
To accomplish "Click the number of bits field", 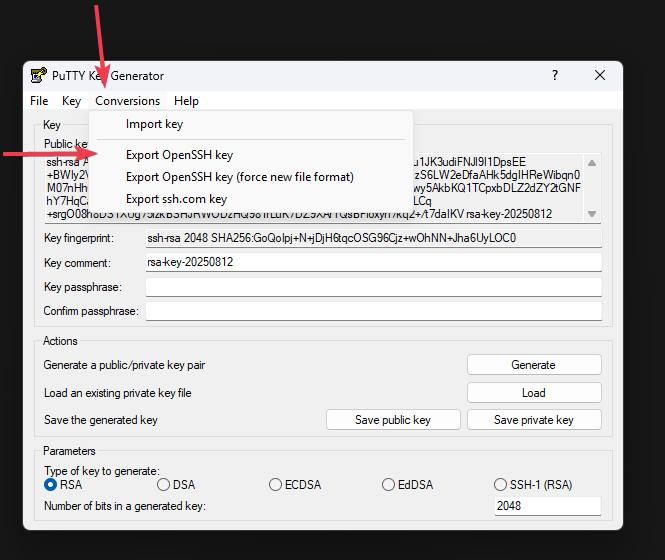I will 548,506.
